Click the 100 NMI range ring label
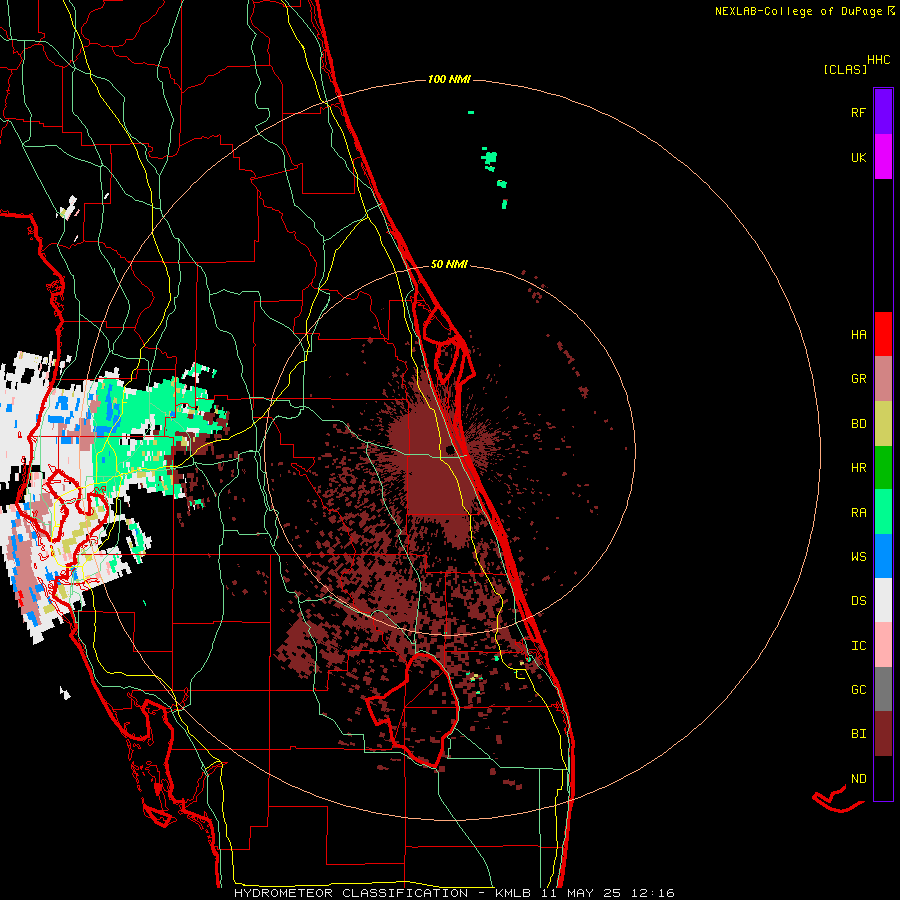 [449, 79]
